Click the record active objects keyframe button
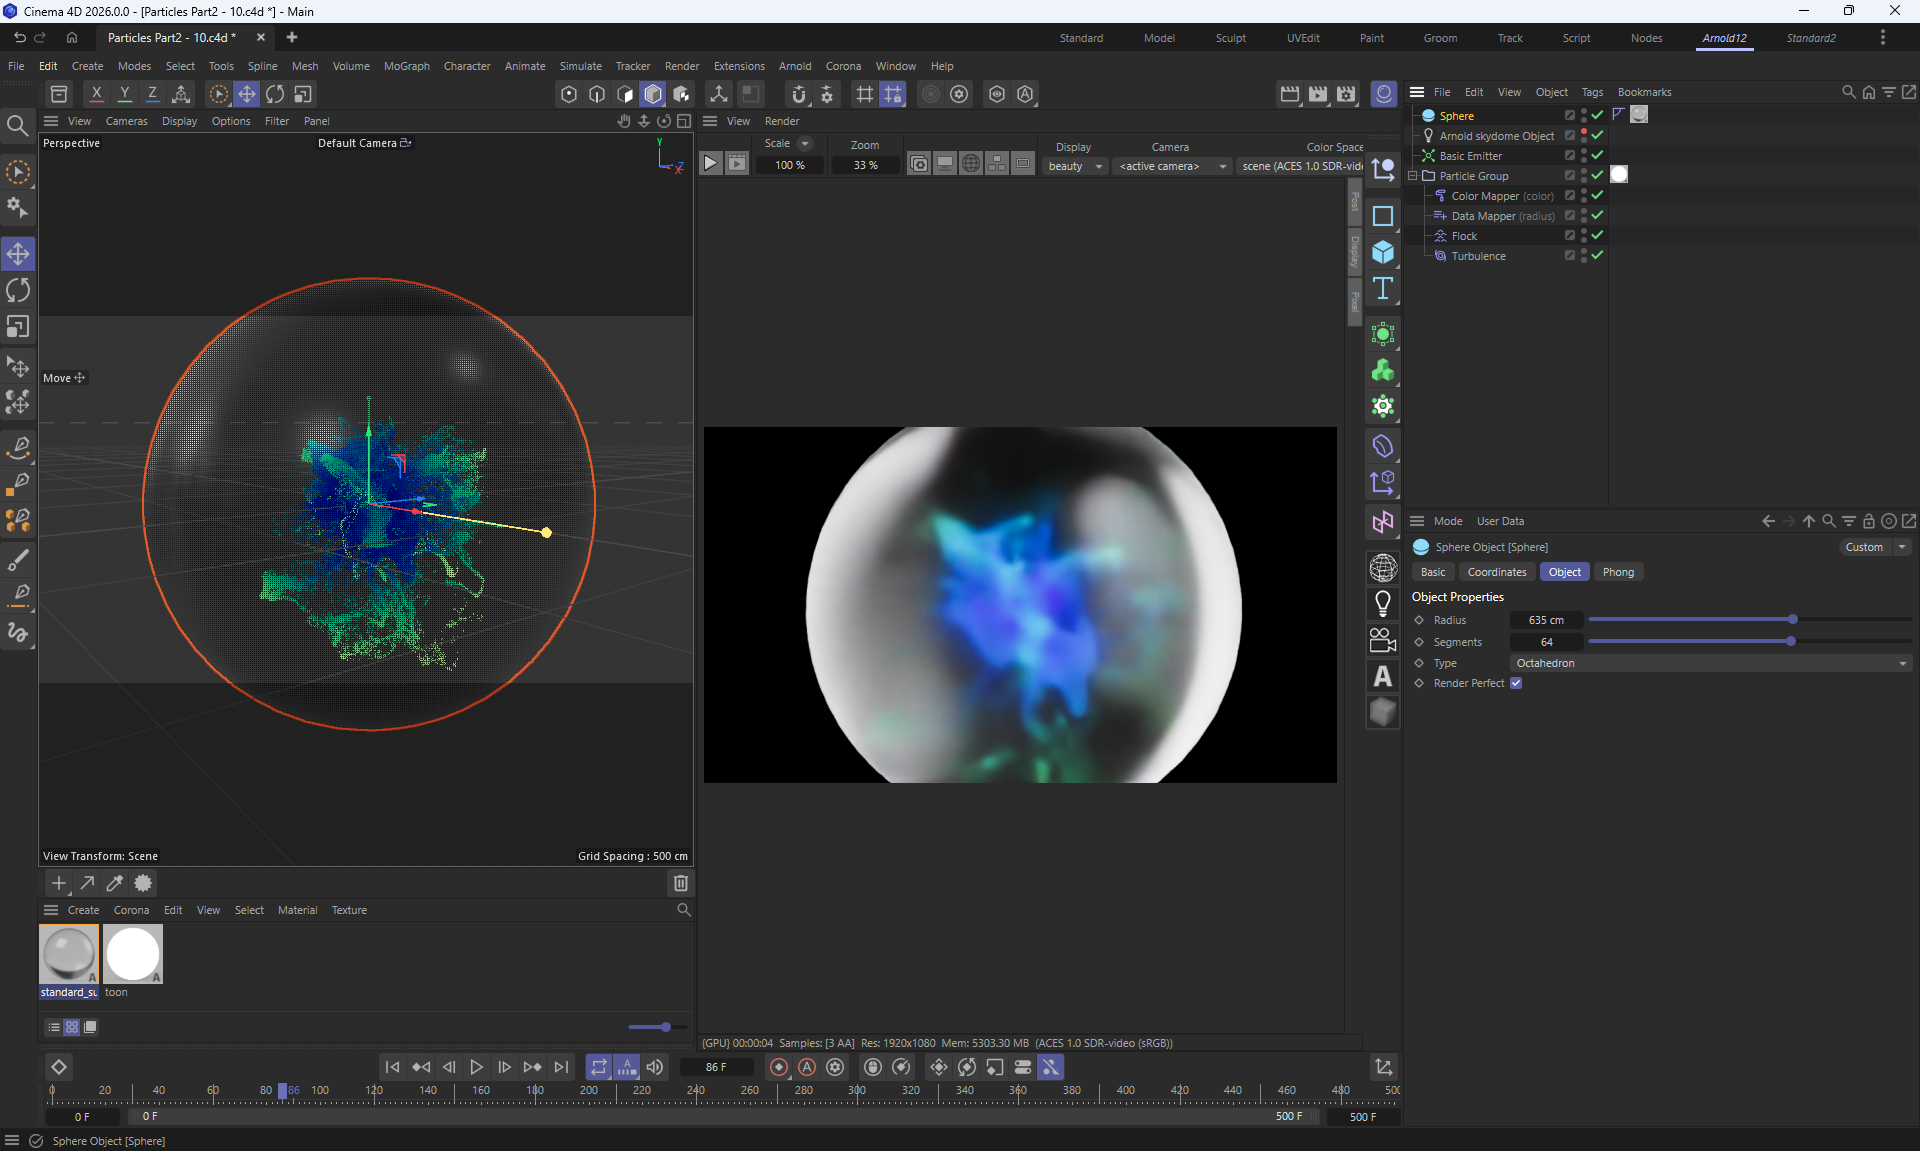 click(x=779, y=1067)
